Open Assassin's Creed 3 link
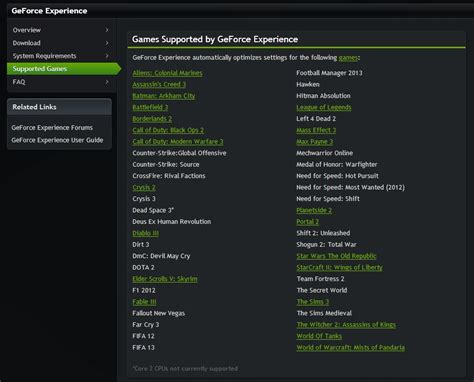Screen dimensions: 474x382 (x=159, y=84)
